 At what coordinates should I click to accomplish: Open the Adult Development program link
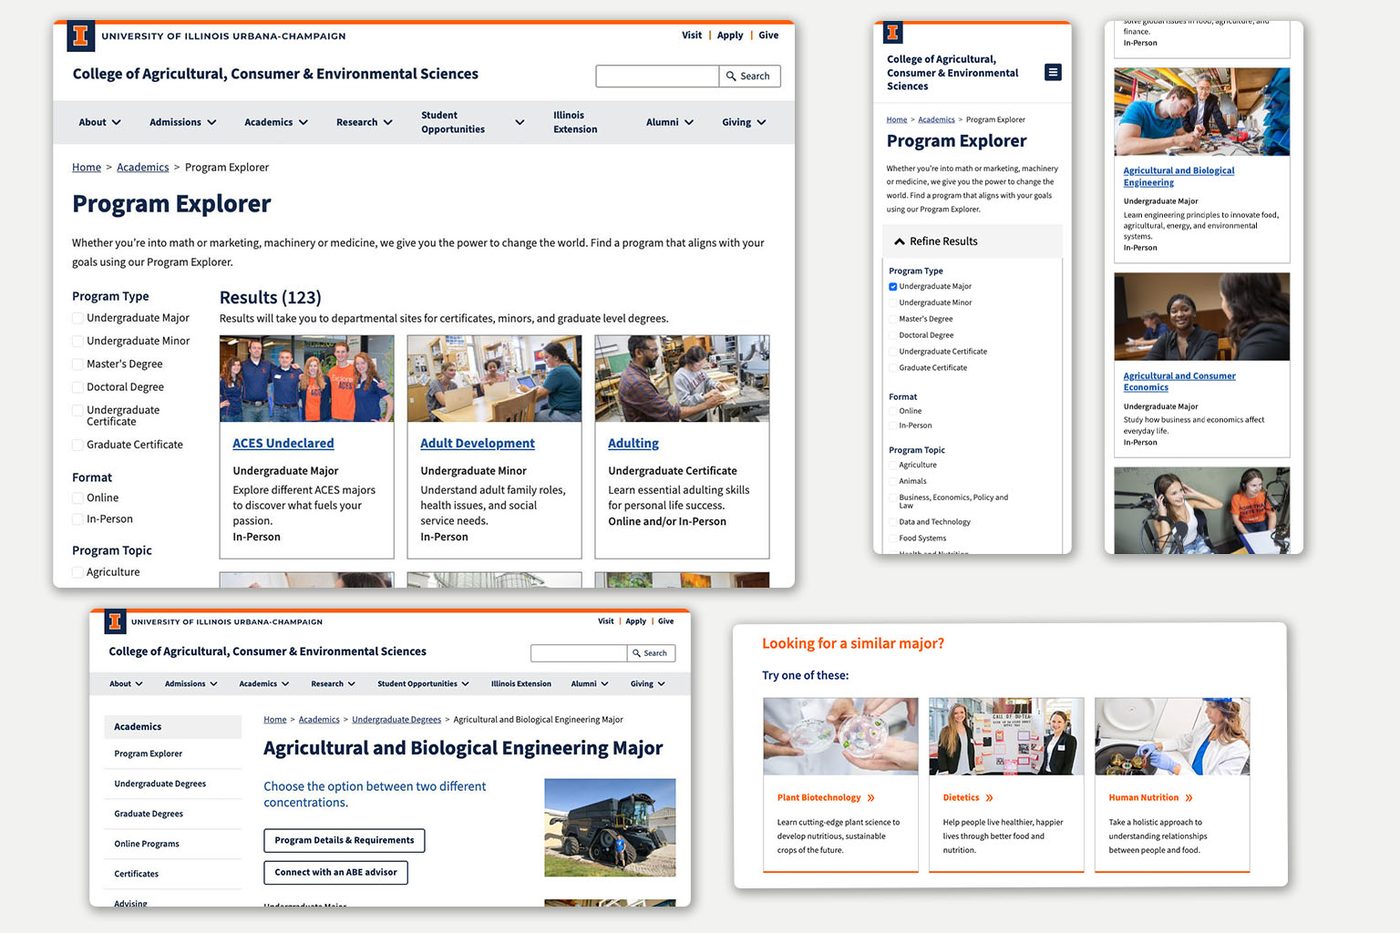[x=477, y=443]
